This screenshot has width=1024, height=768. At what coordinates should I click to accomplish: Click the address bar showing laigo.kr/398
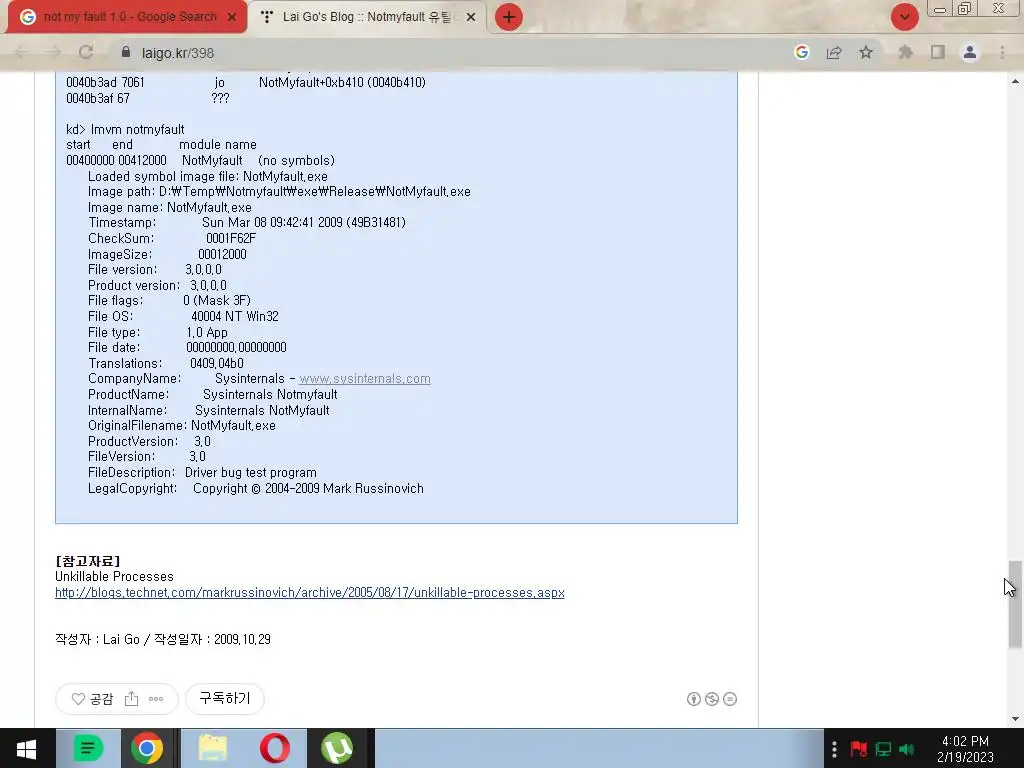(451, 53)
